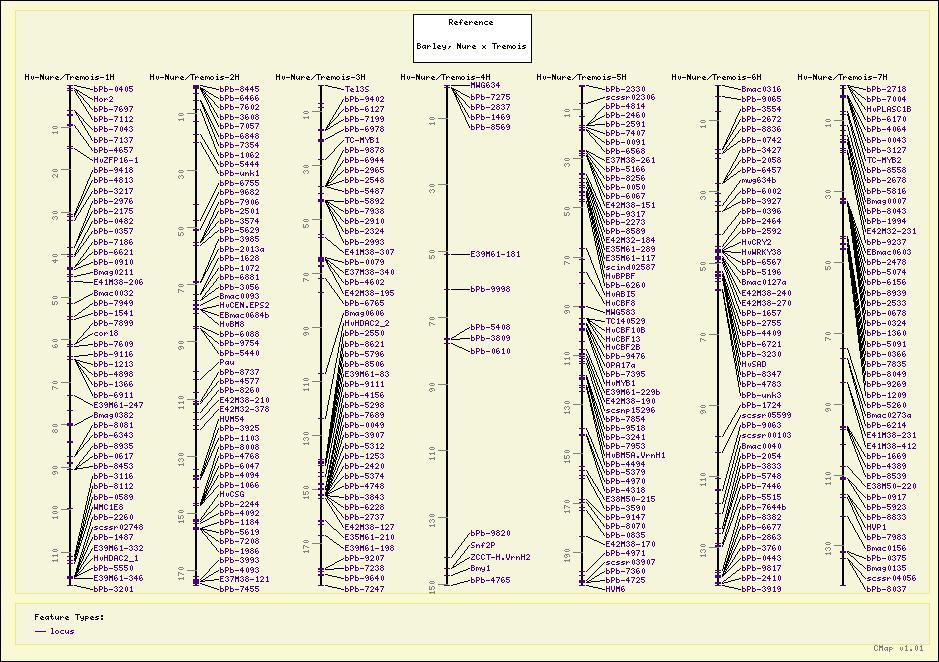
Task: Click the Tel3S marker on 3H
Action: (x=357, y=89)
